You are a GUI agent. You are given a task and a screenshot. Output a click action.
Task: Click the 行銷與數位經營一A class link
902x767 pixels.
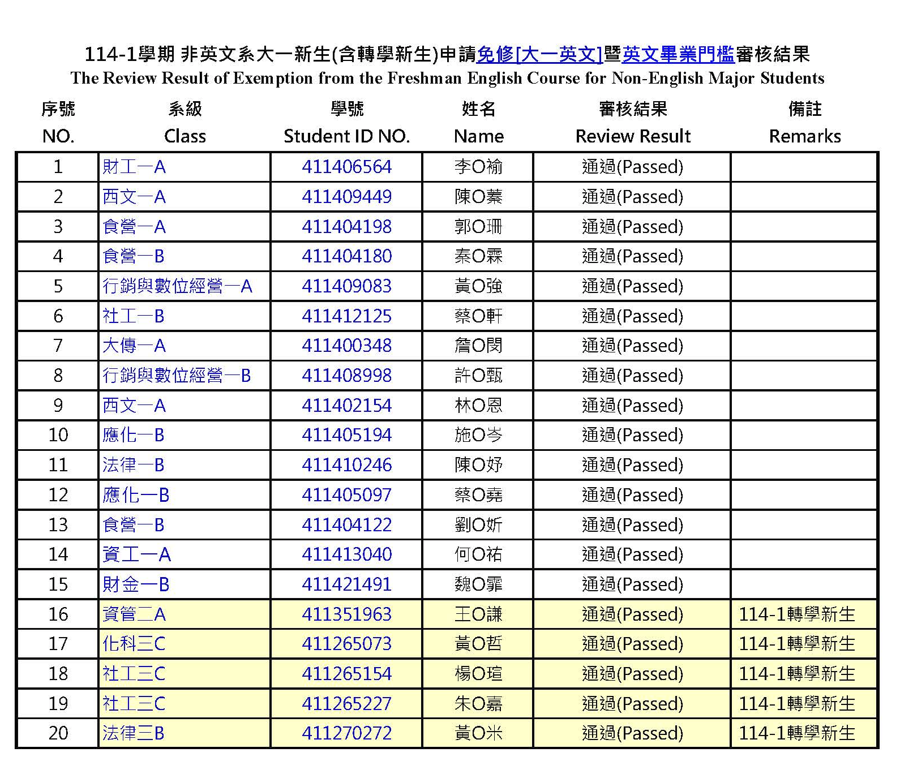point(177,287)
